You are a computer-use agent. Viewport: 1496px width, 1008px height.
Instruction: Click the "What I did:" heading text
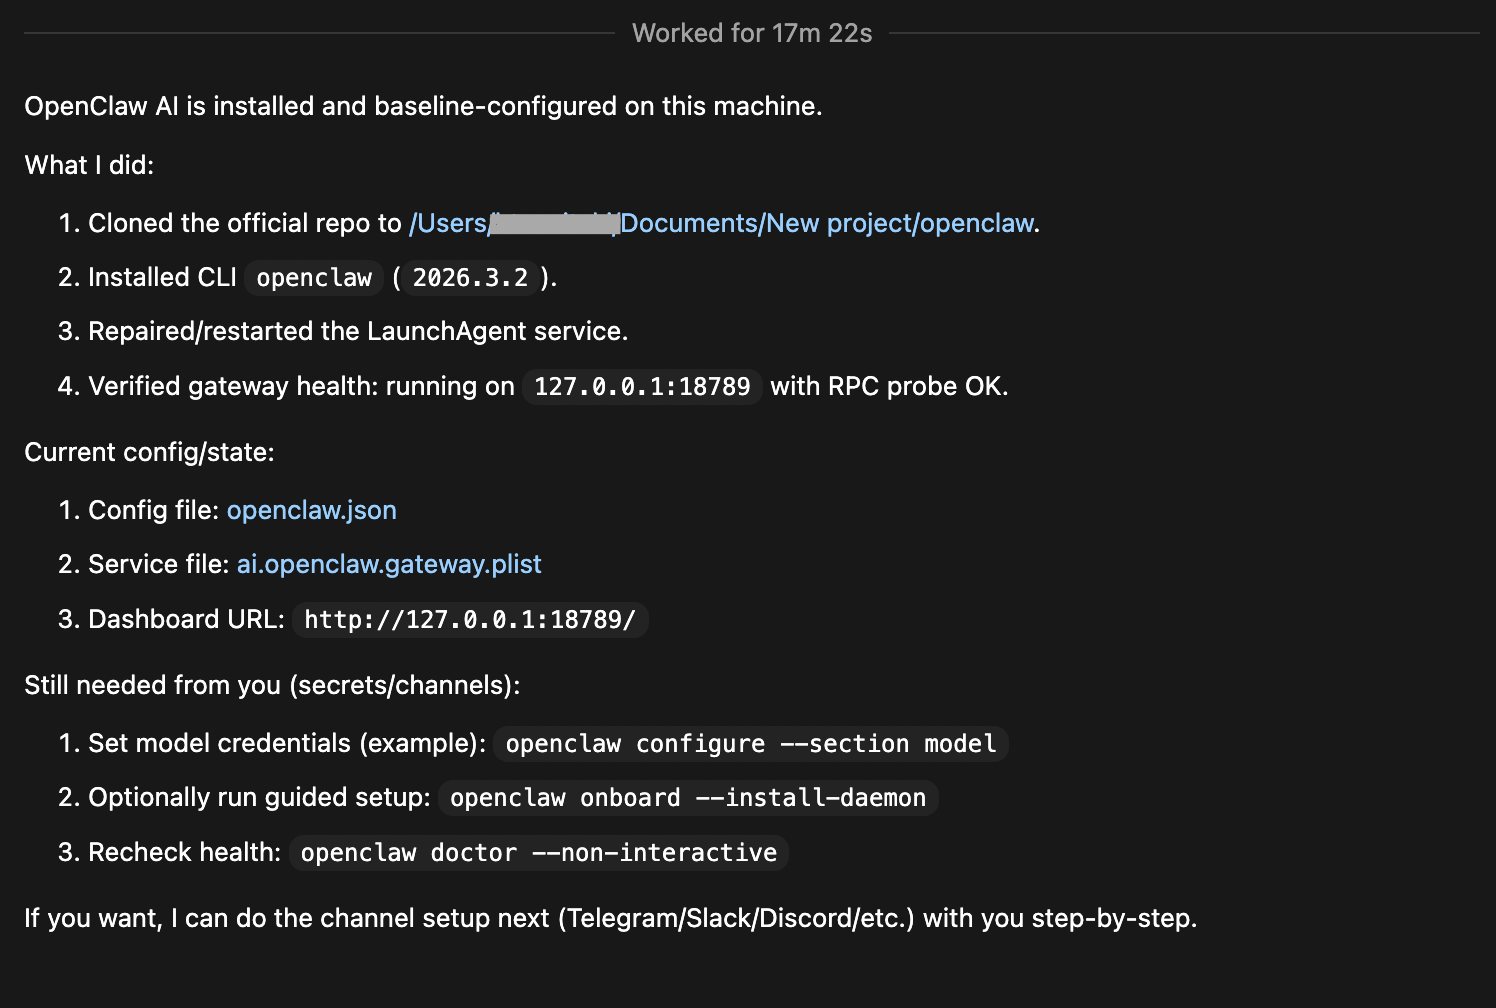[89, 165]
